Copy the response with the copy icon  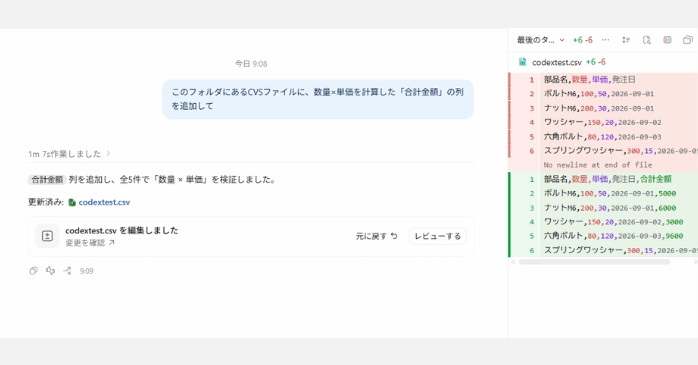point(33,271)
